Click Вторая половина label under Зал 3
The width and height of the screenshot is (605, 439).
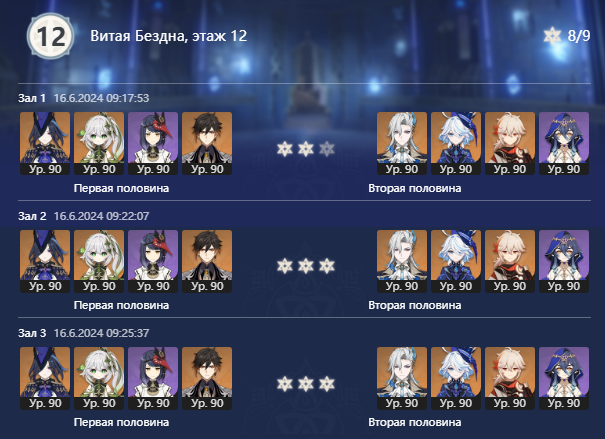pos(415,422)
